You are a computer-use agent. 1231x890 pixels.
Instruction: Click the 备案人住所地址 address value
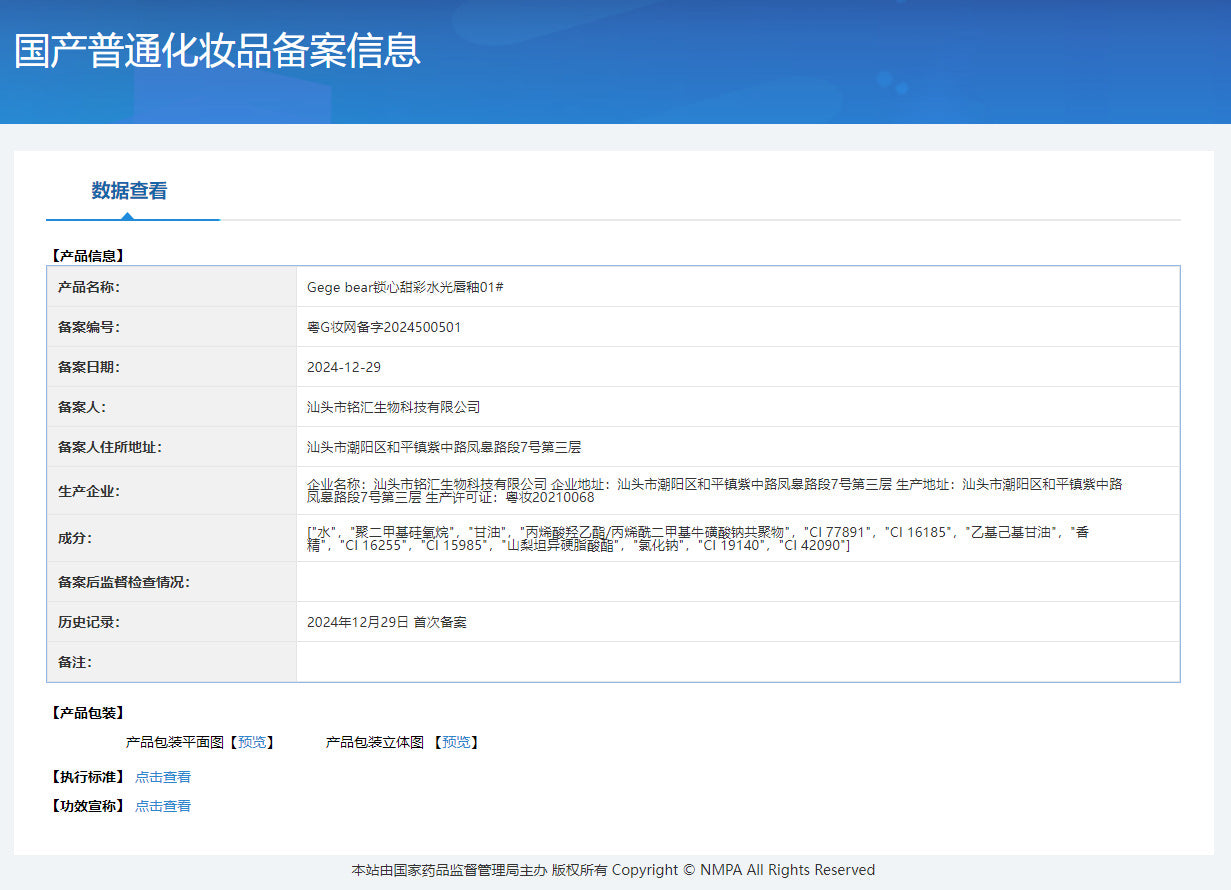[444, 447]
